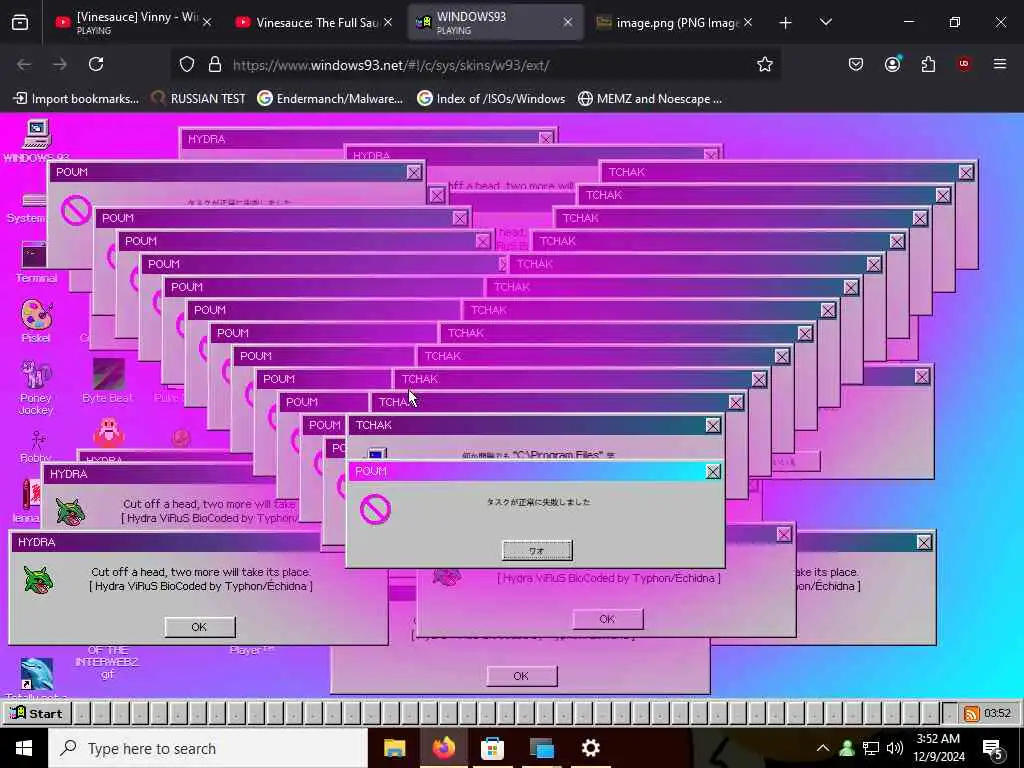
Task: Go back to previous page
Action: pos(24,64)
